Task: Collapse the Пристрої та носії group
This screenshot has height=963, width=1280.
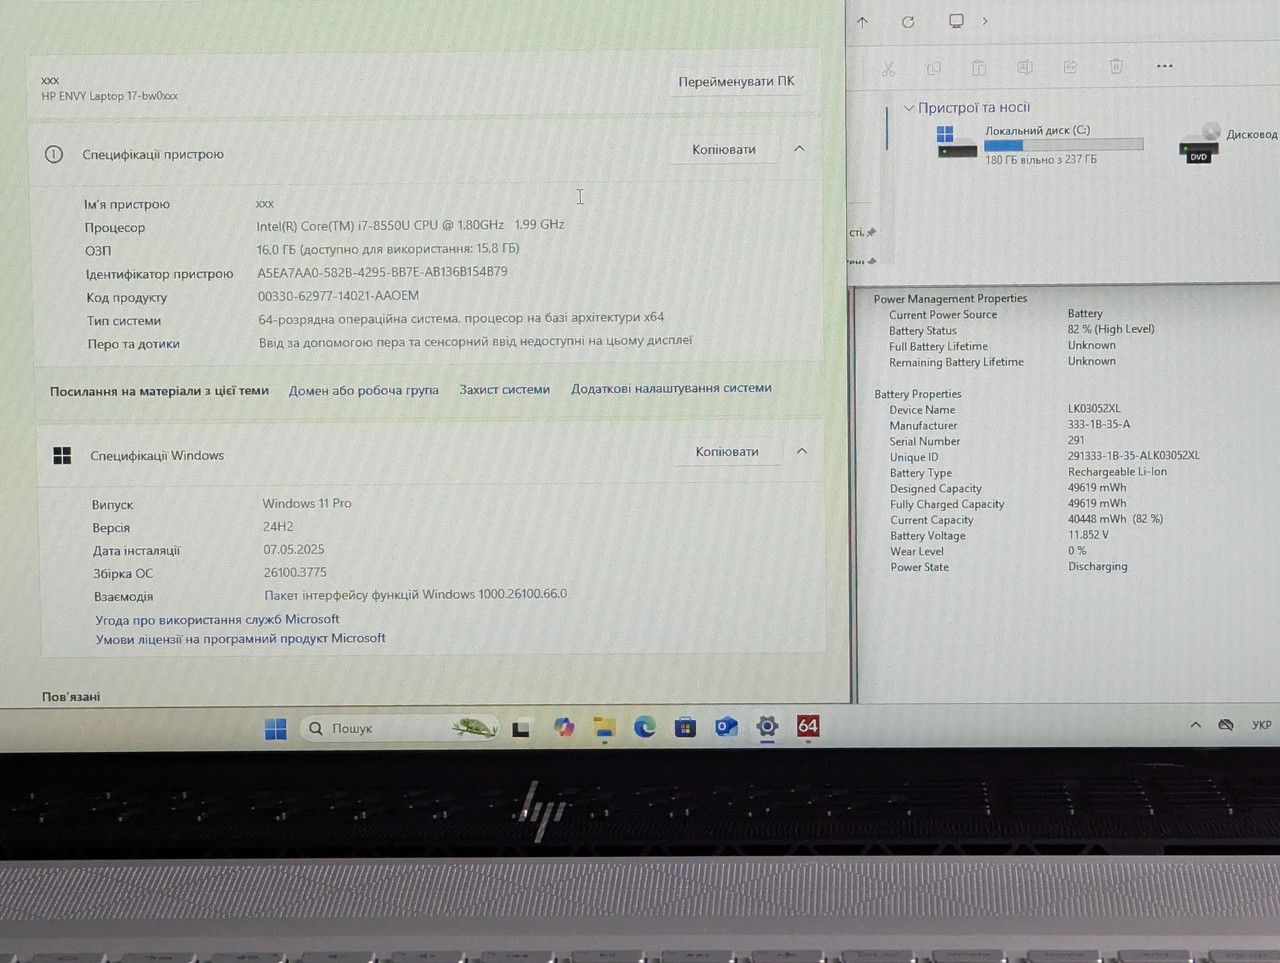Action: [x=909, y=108]
